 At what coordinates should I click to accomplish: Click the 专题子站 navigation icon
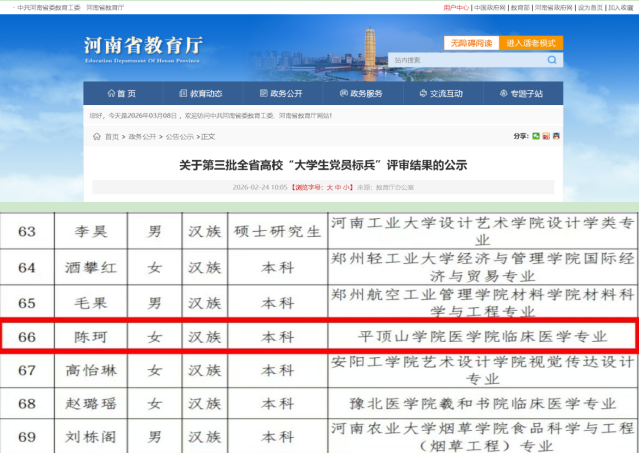pyautogui.click(x=502, y=94)
